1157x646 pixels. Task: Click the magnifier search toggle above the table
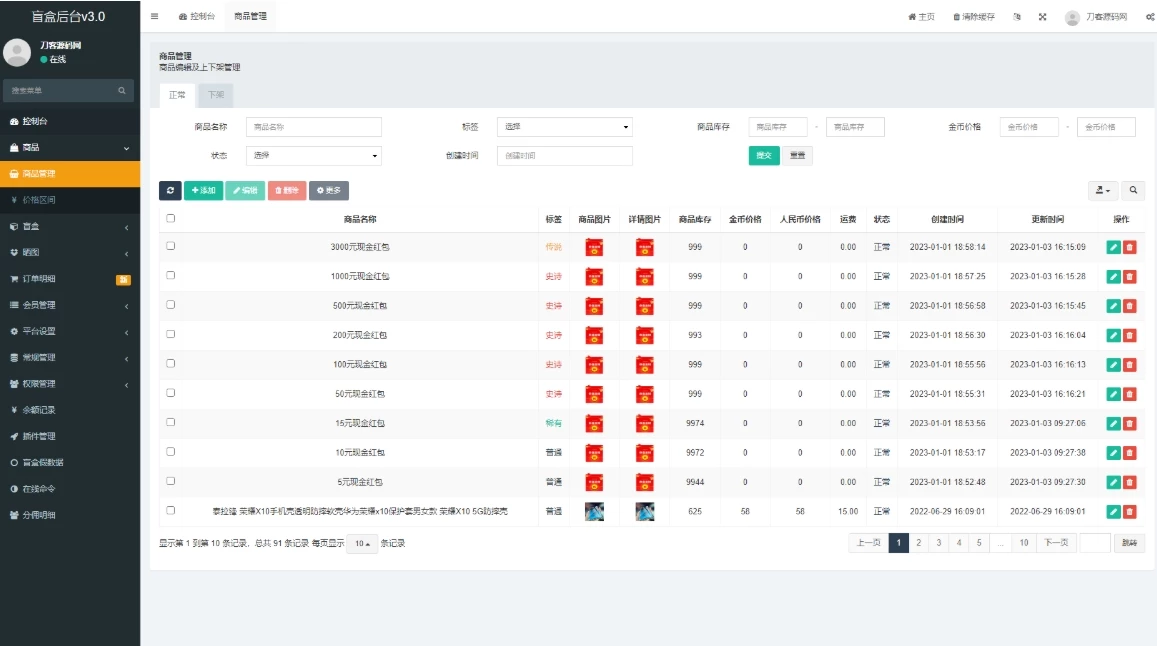(x=1133, y=190)
